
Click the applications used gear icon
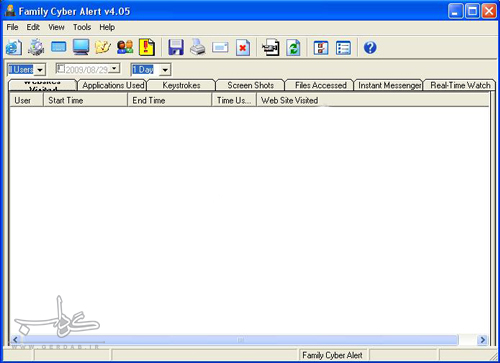(x=36, y=47)
